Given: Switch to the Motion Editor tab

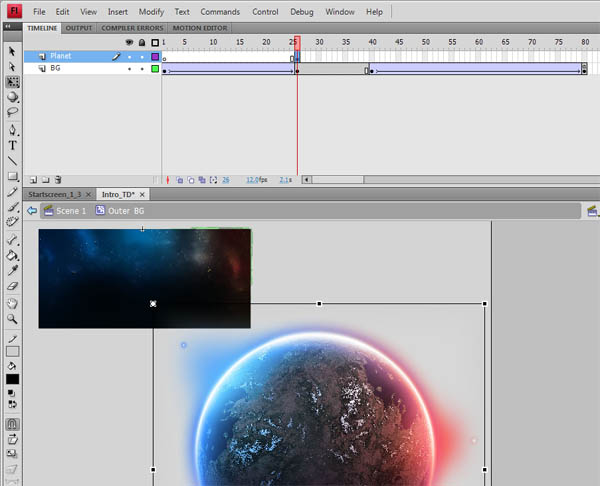Looking at the screenshot, I should click(197, 27).
